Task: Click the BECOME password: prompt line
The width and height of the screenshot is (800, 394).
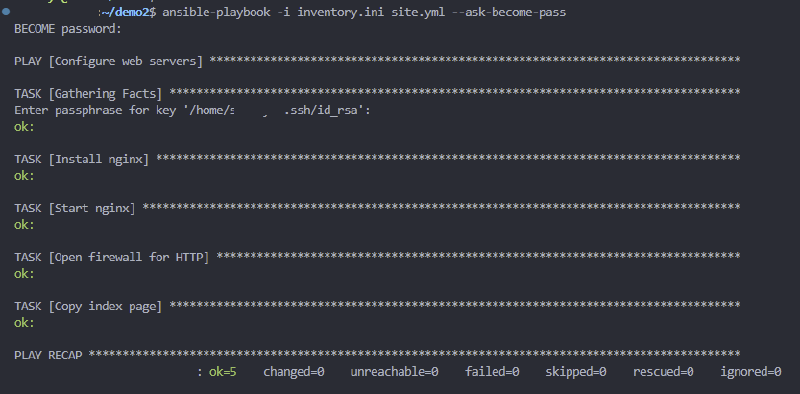Action: click(x=68, y=29)
